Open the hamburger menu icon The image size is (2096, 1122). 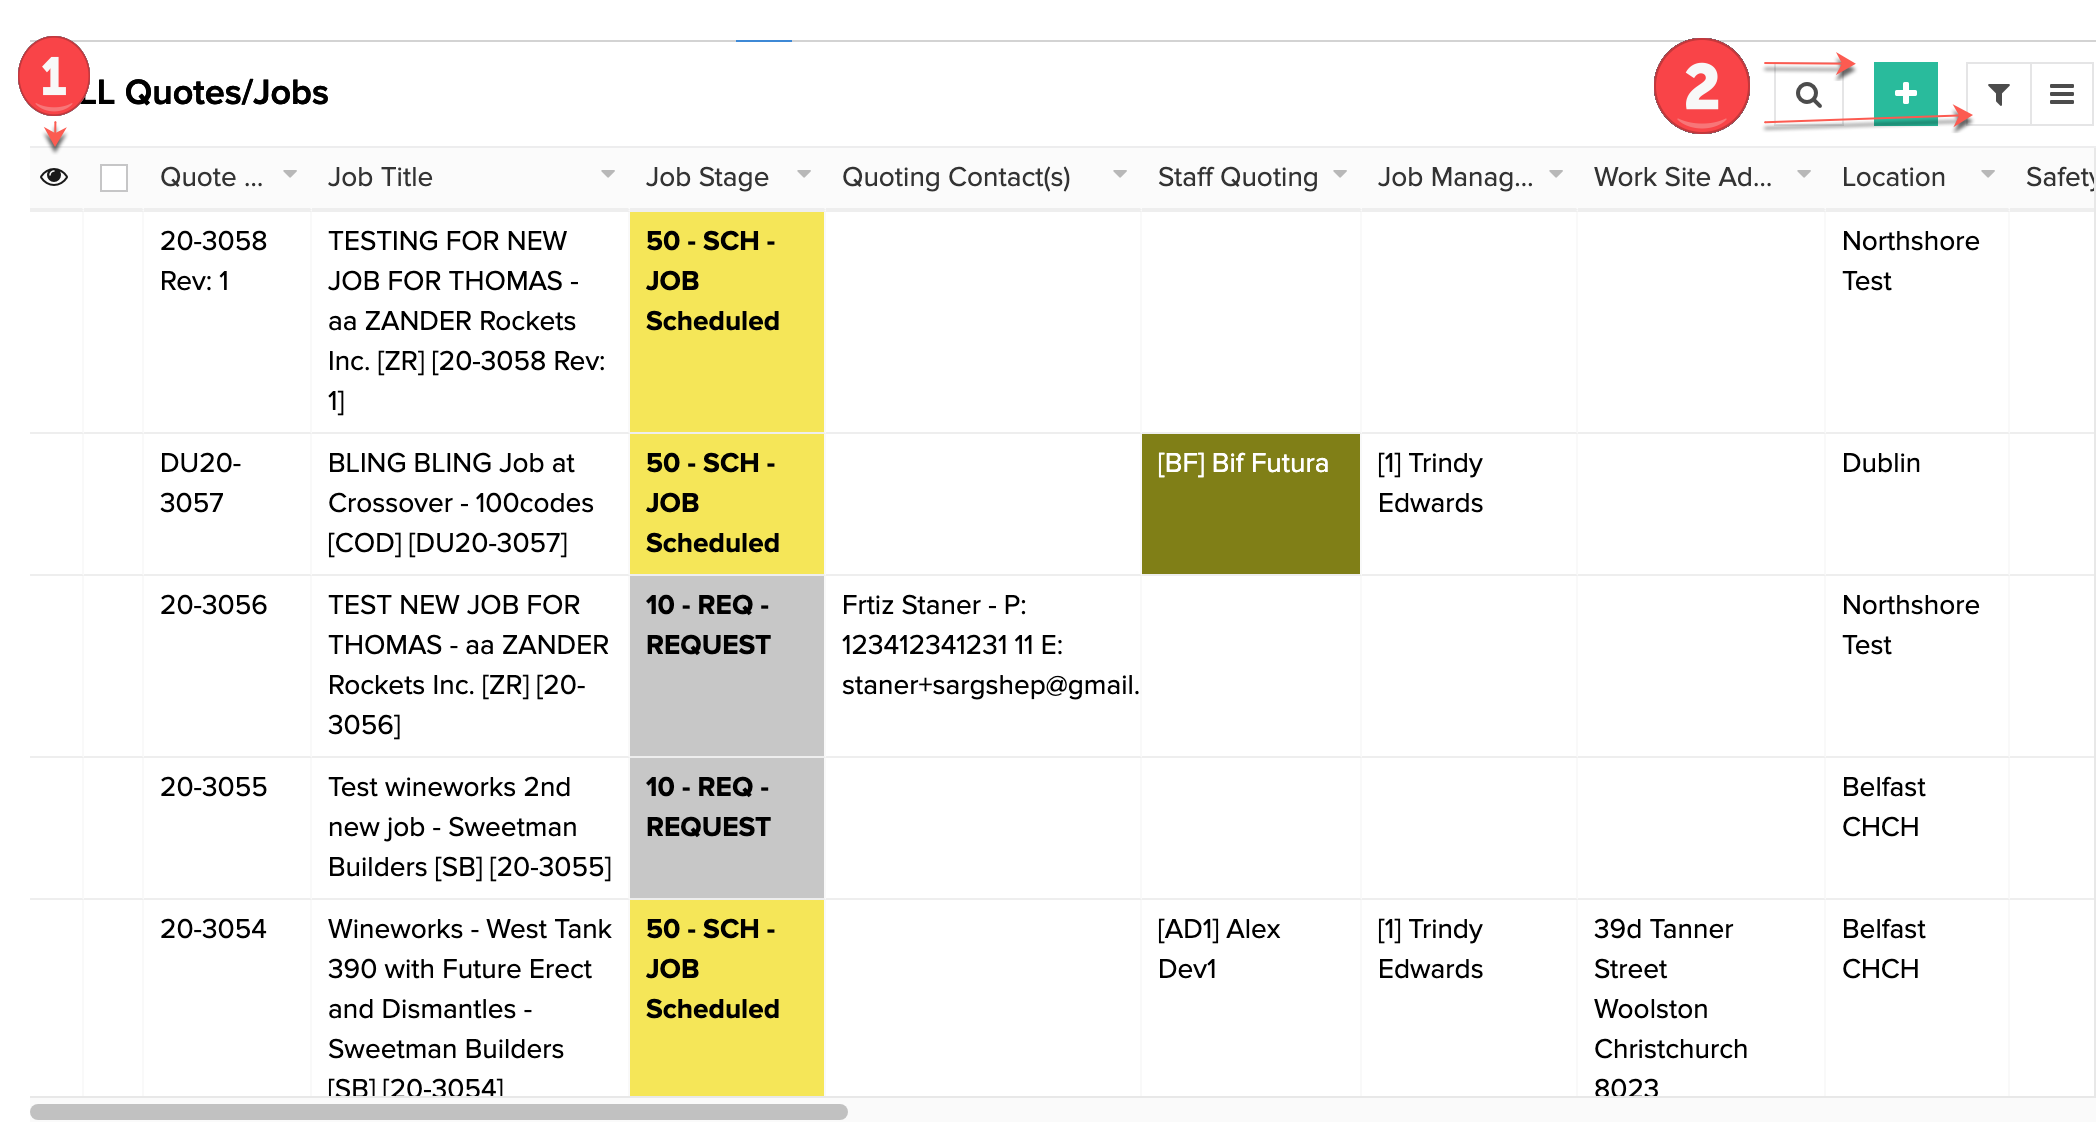click(2061, 95)
